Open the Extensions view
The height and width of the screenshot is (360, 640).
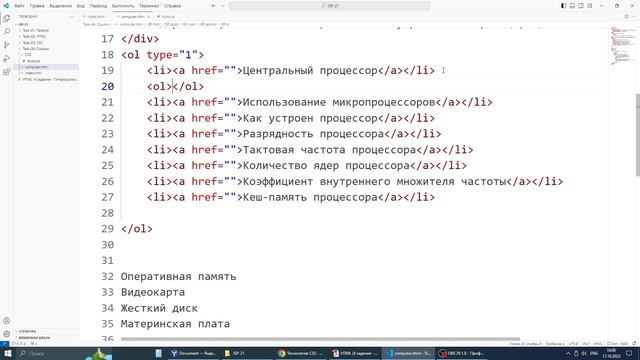[x=7, y=72]
